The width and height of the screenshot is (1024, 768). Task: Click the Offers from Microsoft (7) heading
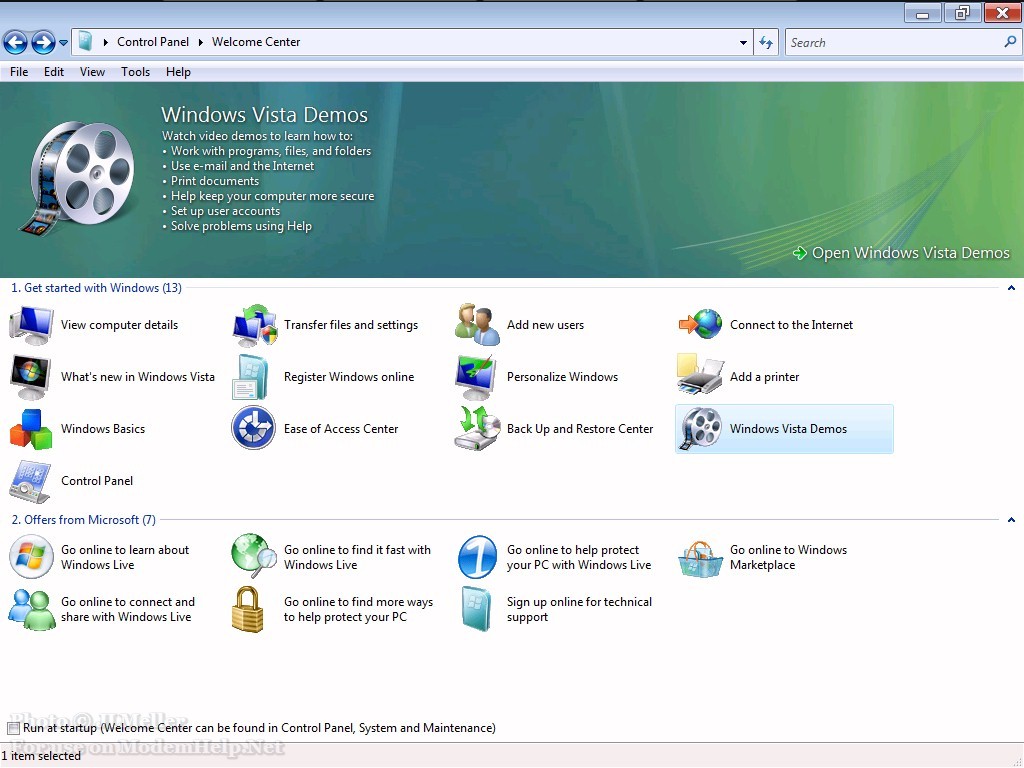[84, 520]
